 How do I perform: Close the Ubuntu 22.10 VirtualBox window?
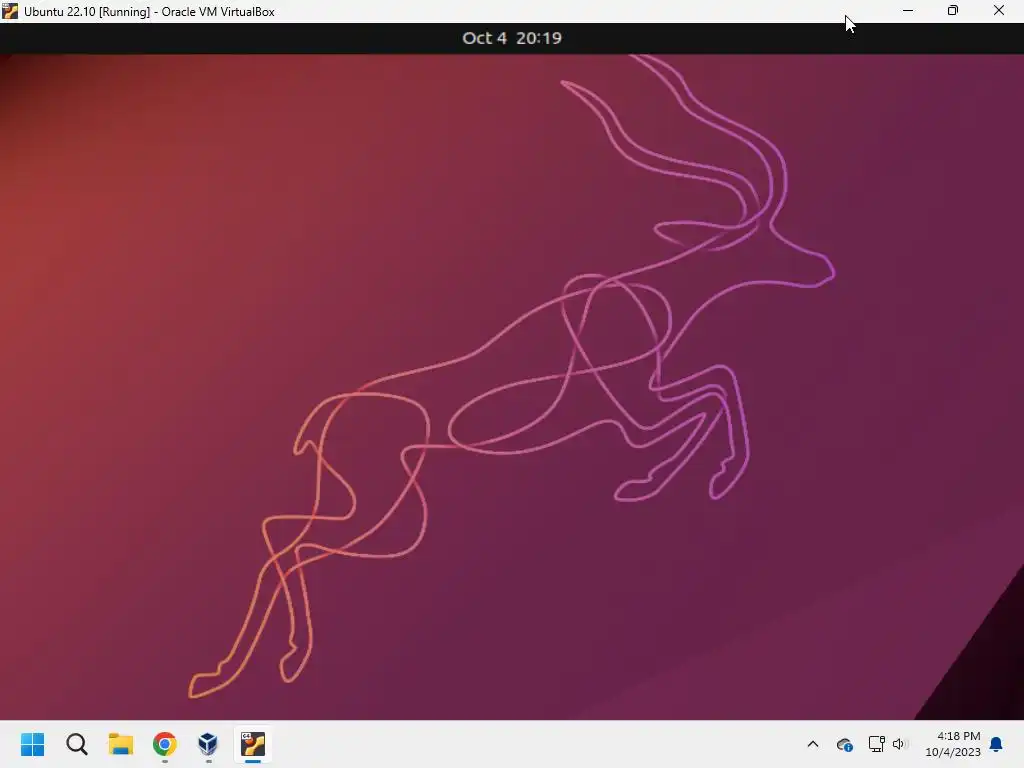pos(999,10)
